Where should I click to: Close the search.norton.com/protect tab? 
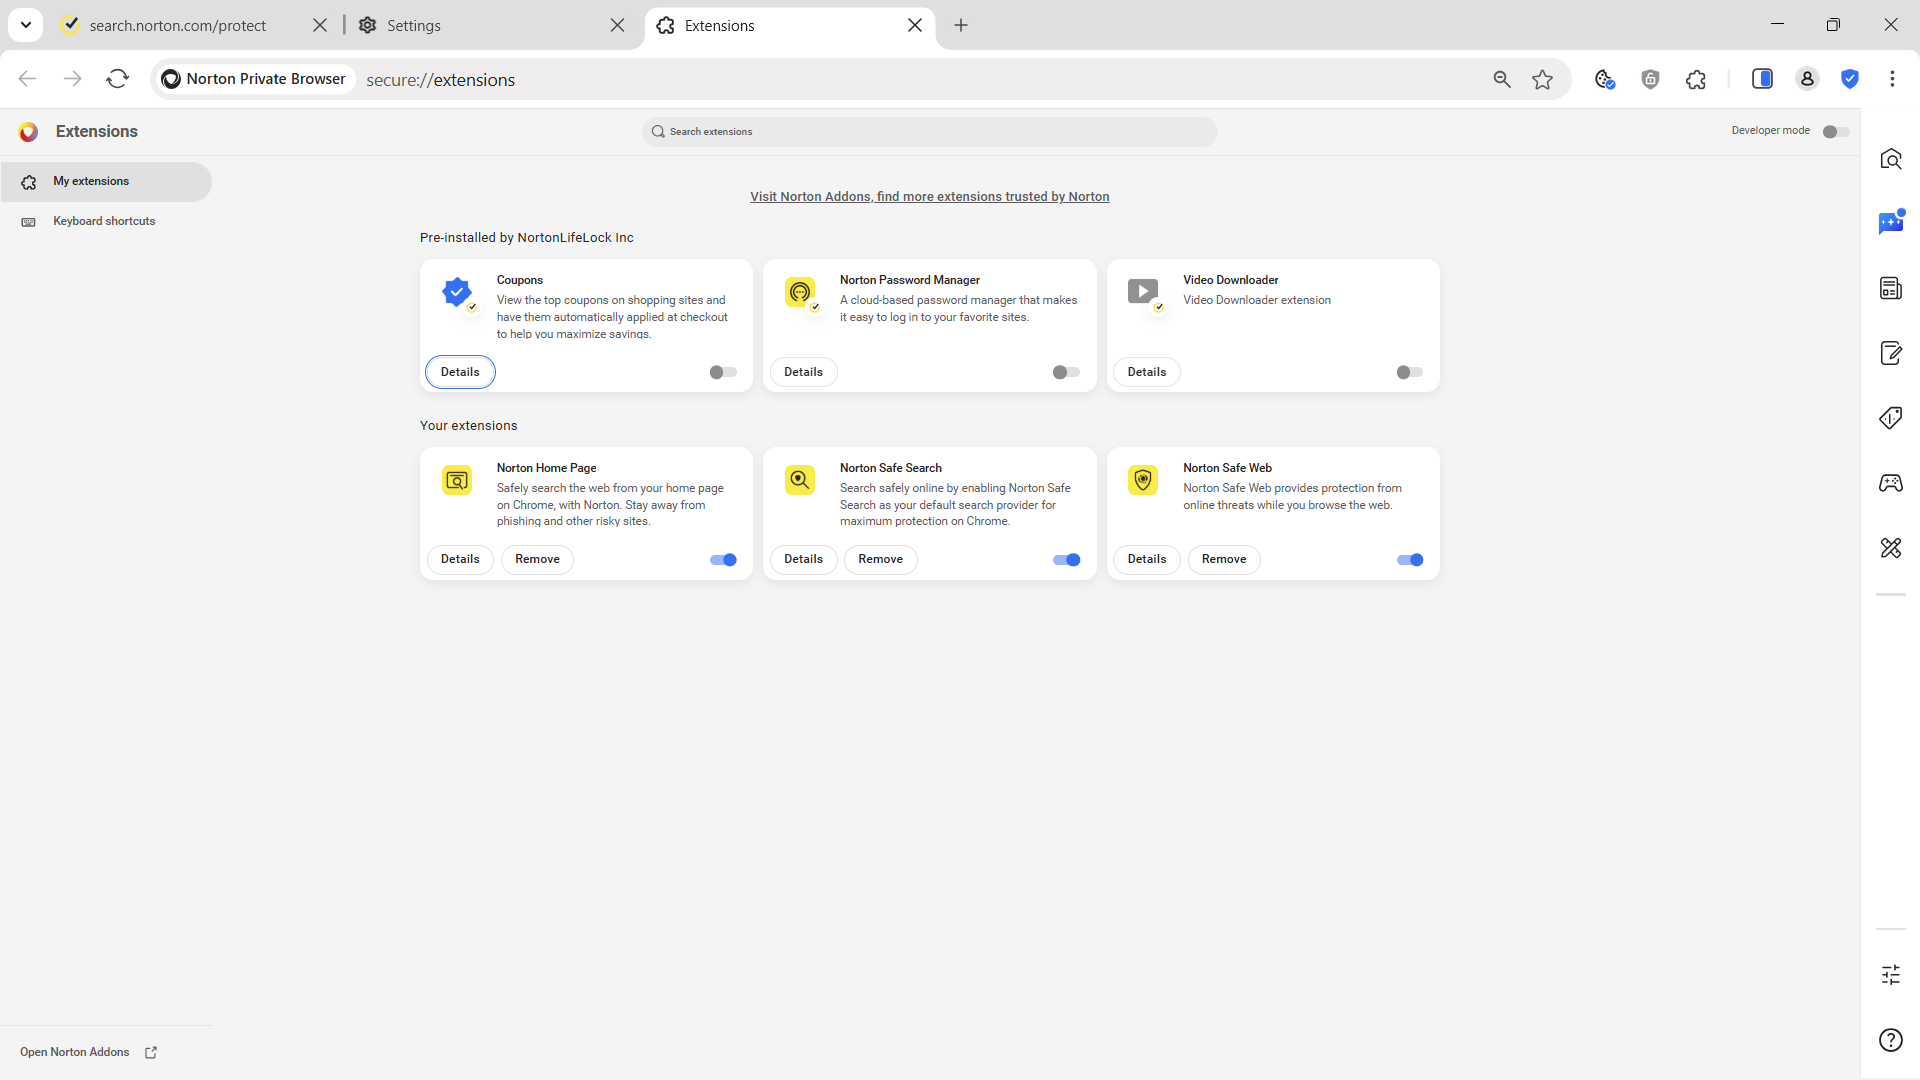[x=320, y=25]
